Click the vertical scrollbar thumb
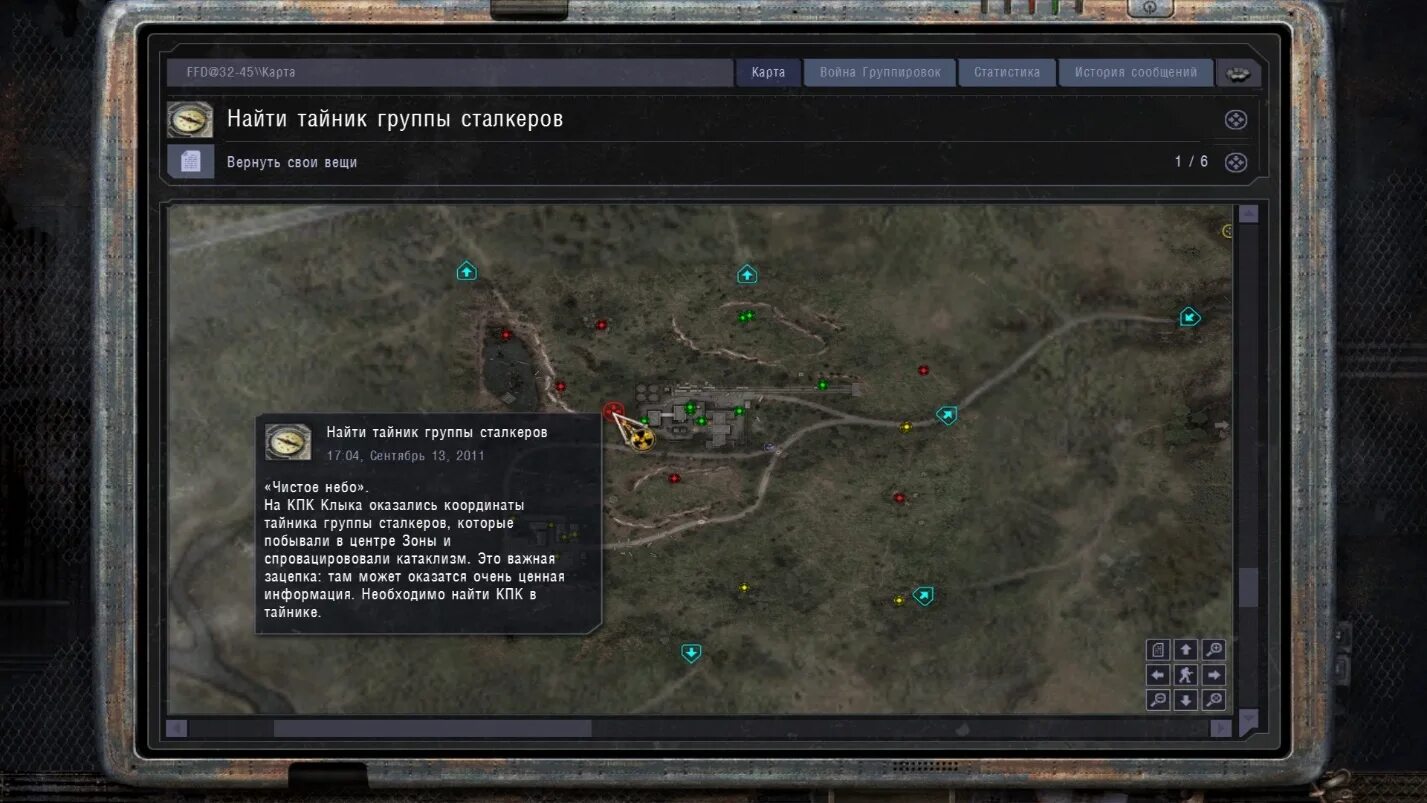Image resolution: width=1427 pixels, height=803 pixels. (x=1248, y=587)
